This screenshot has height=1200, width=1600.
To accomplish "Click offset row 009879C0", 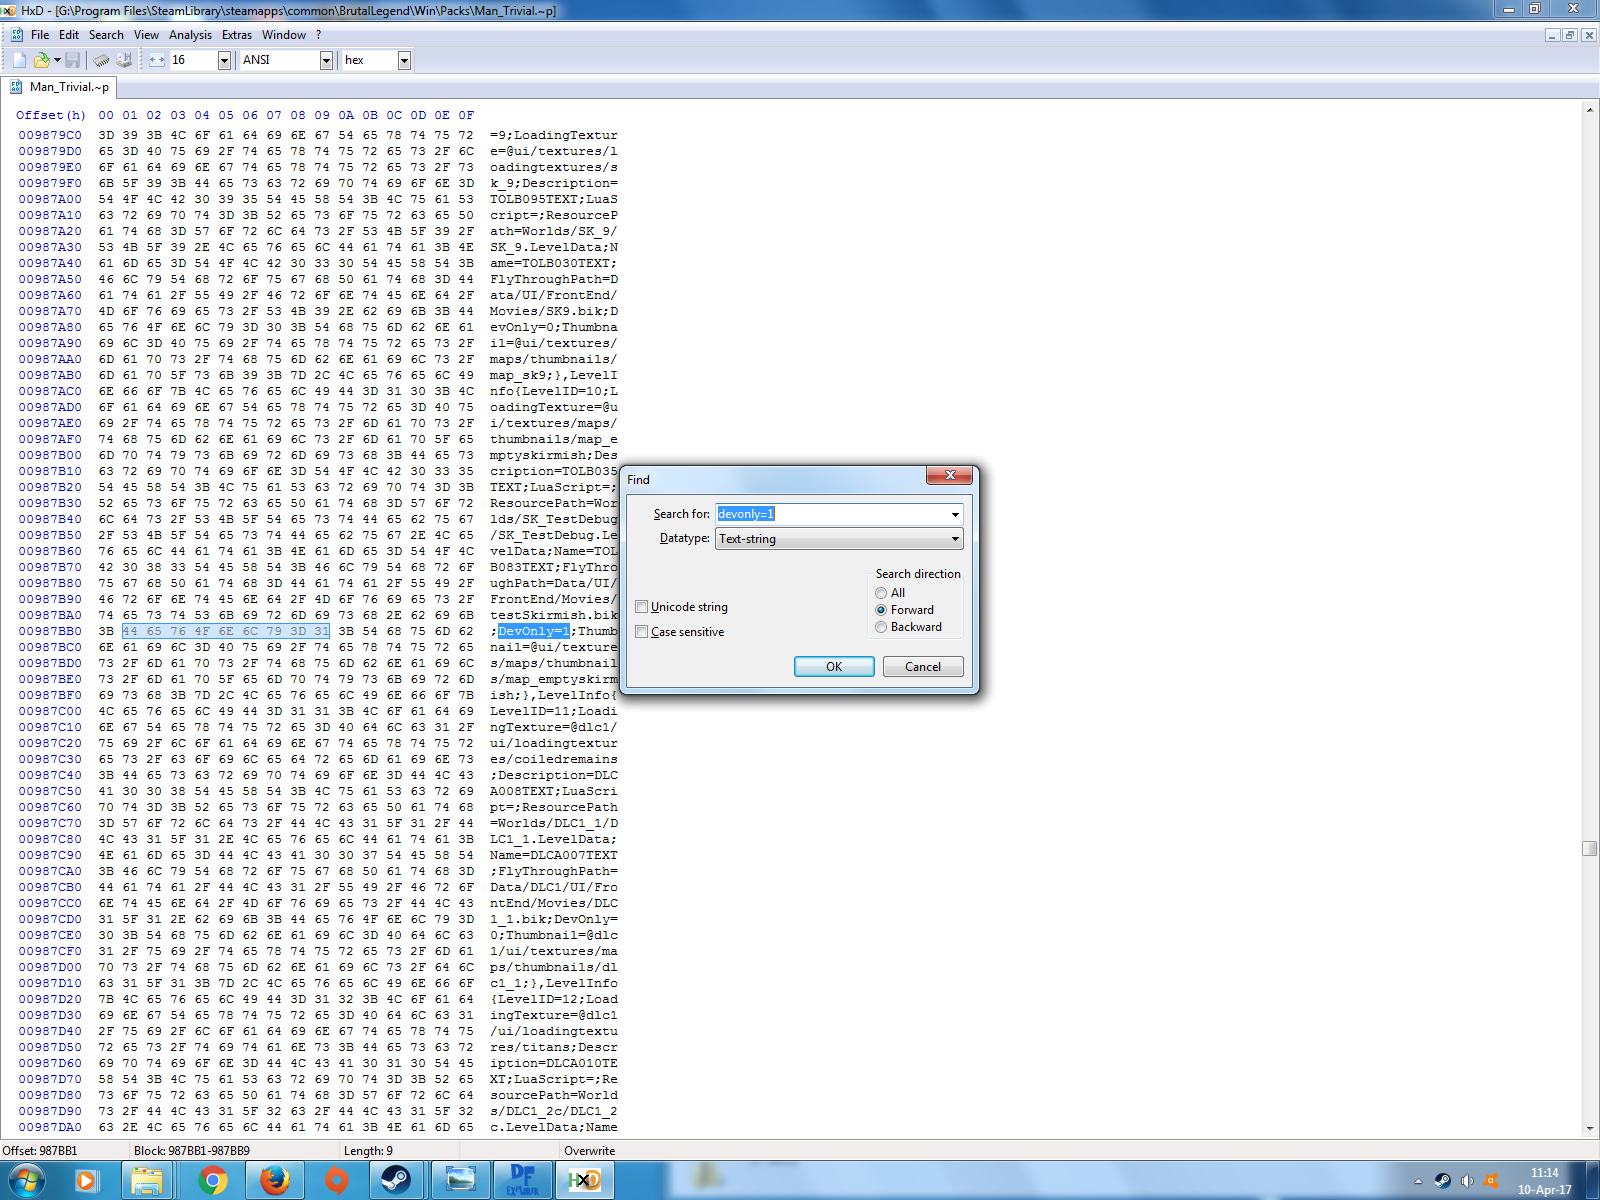I will pos(50,135).
